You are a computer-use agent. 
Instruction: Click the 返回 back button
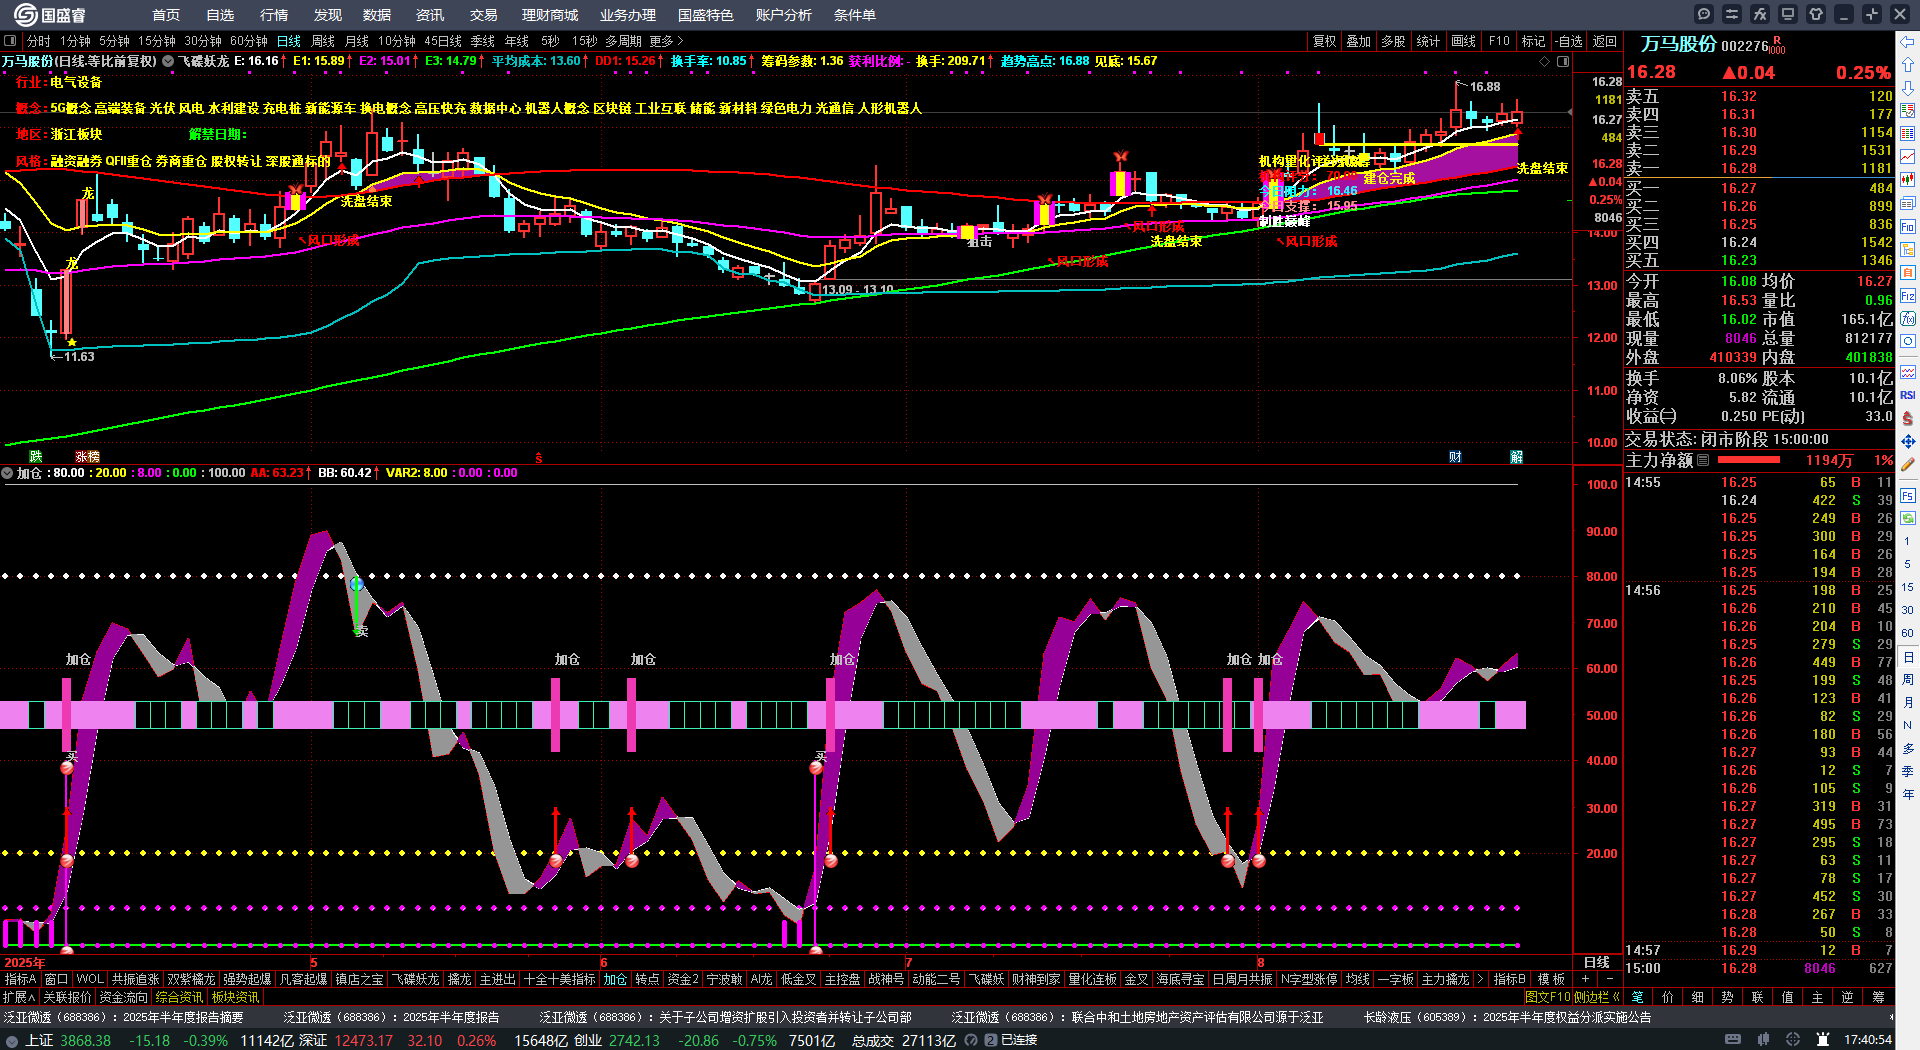click(x=1604, y=41)
